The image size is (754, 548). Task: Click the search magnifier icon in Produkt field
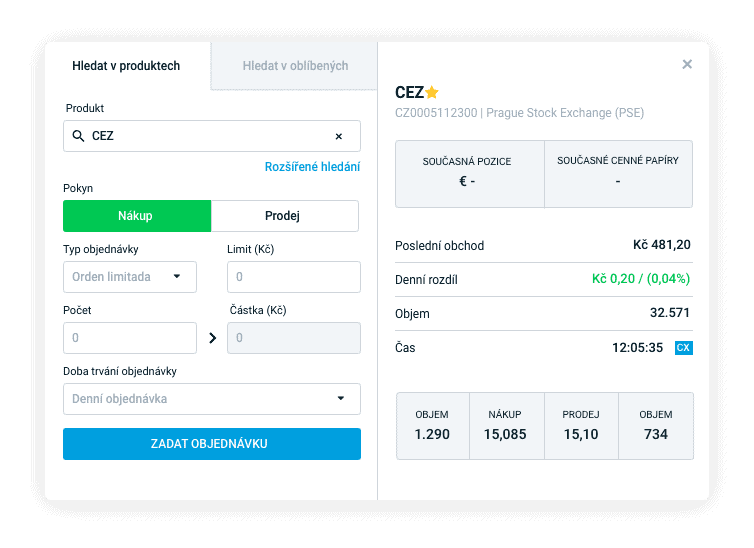tap(78, 136)
